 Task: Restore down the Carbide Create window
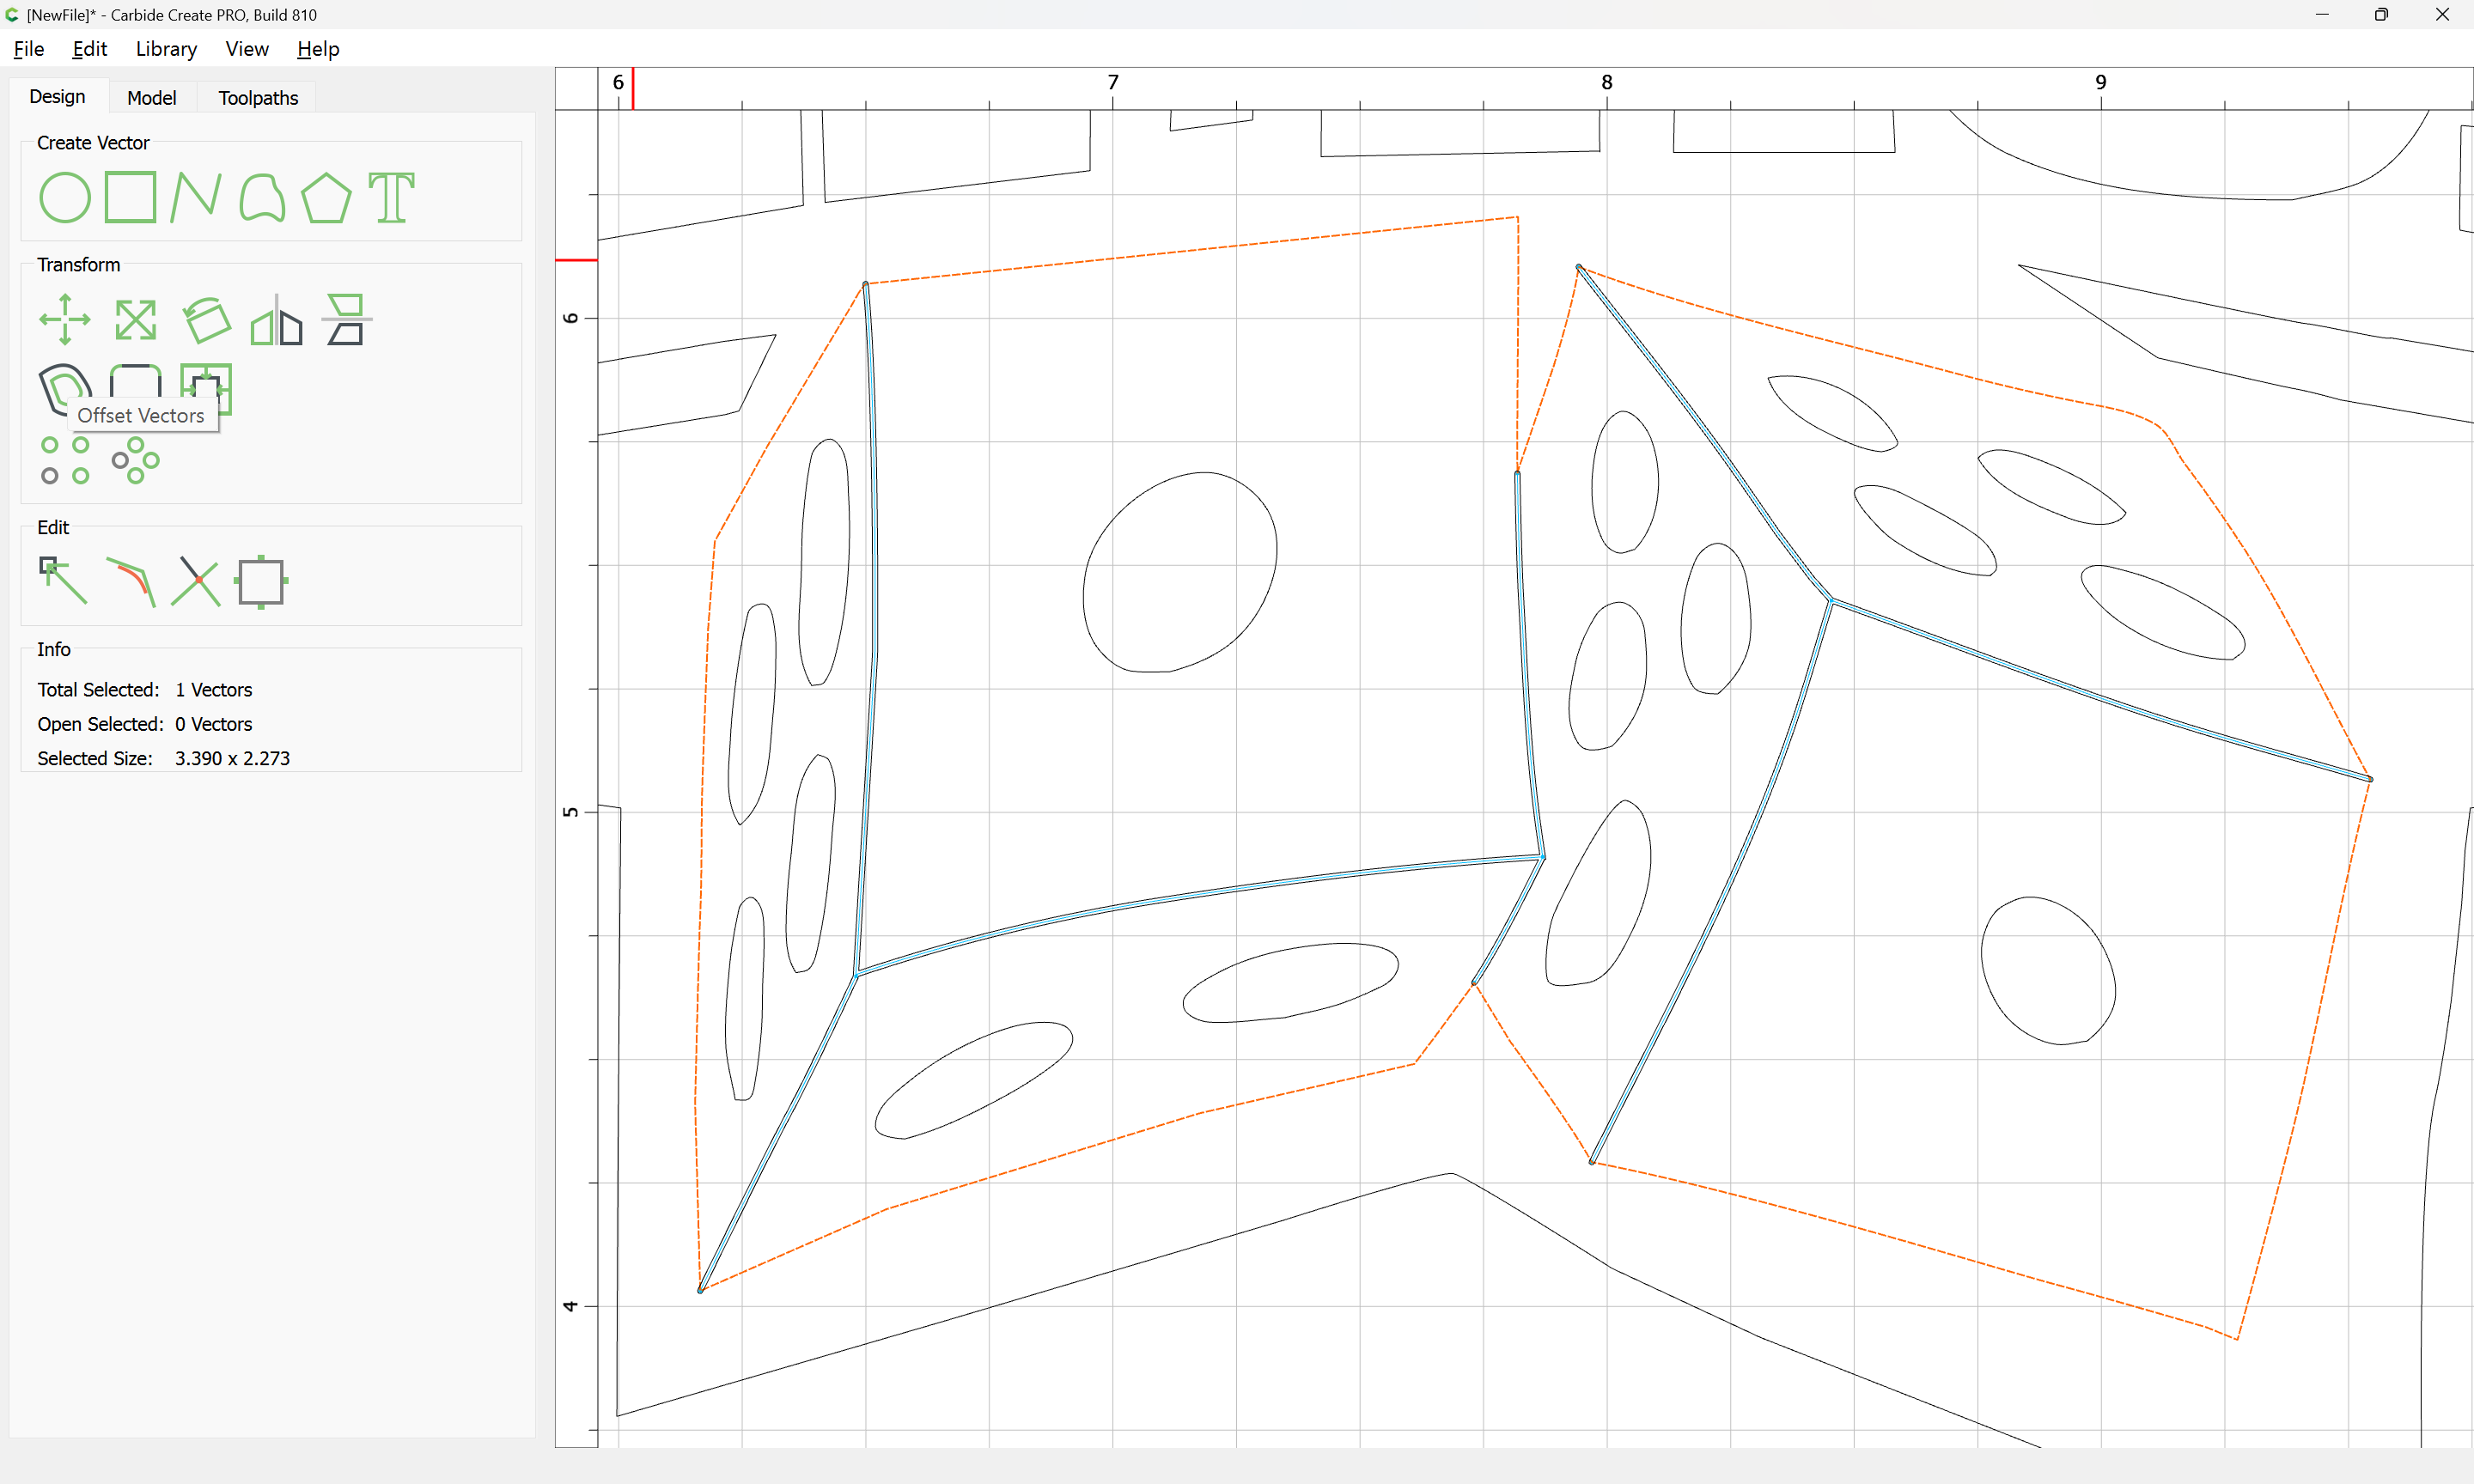2381,14
